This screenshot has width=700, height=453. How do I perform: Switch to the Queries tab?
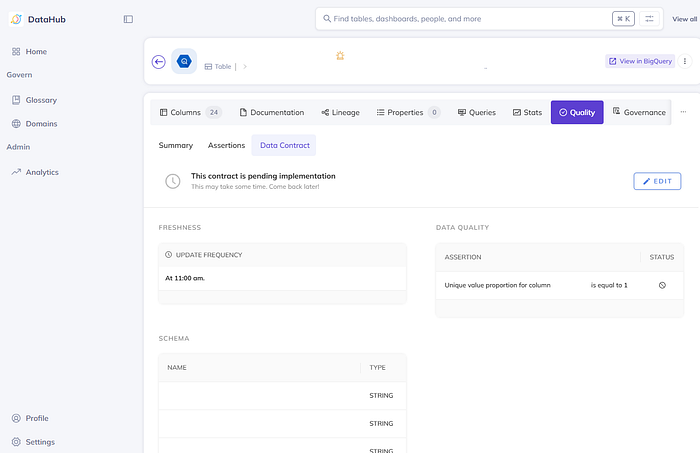click(x=477, y=112)
